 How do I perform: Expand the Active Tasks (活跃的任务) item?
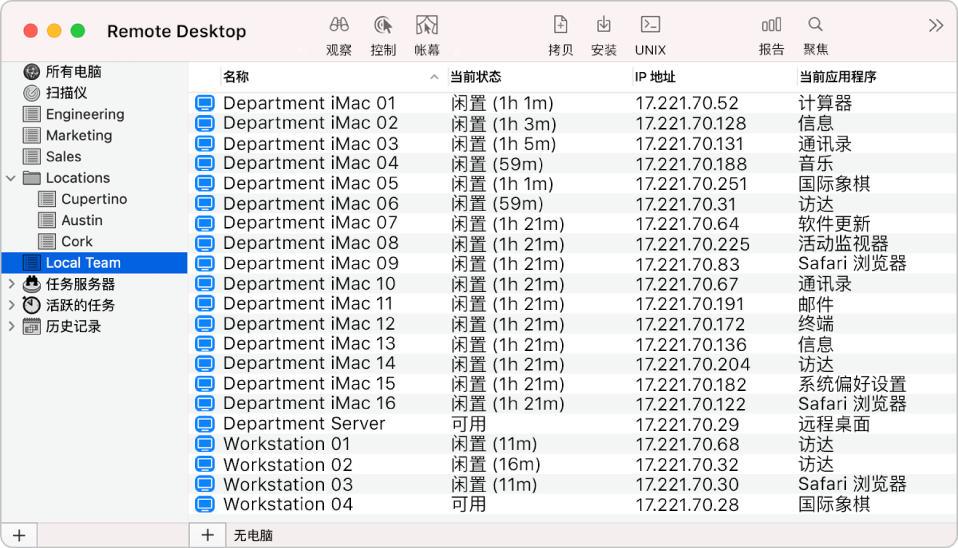point(11,305)
